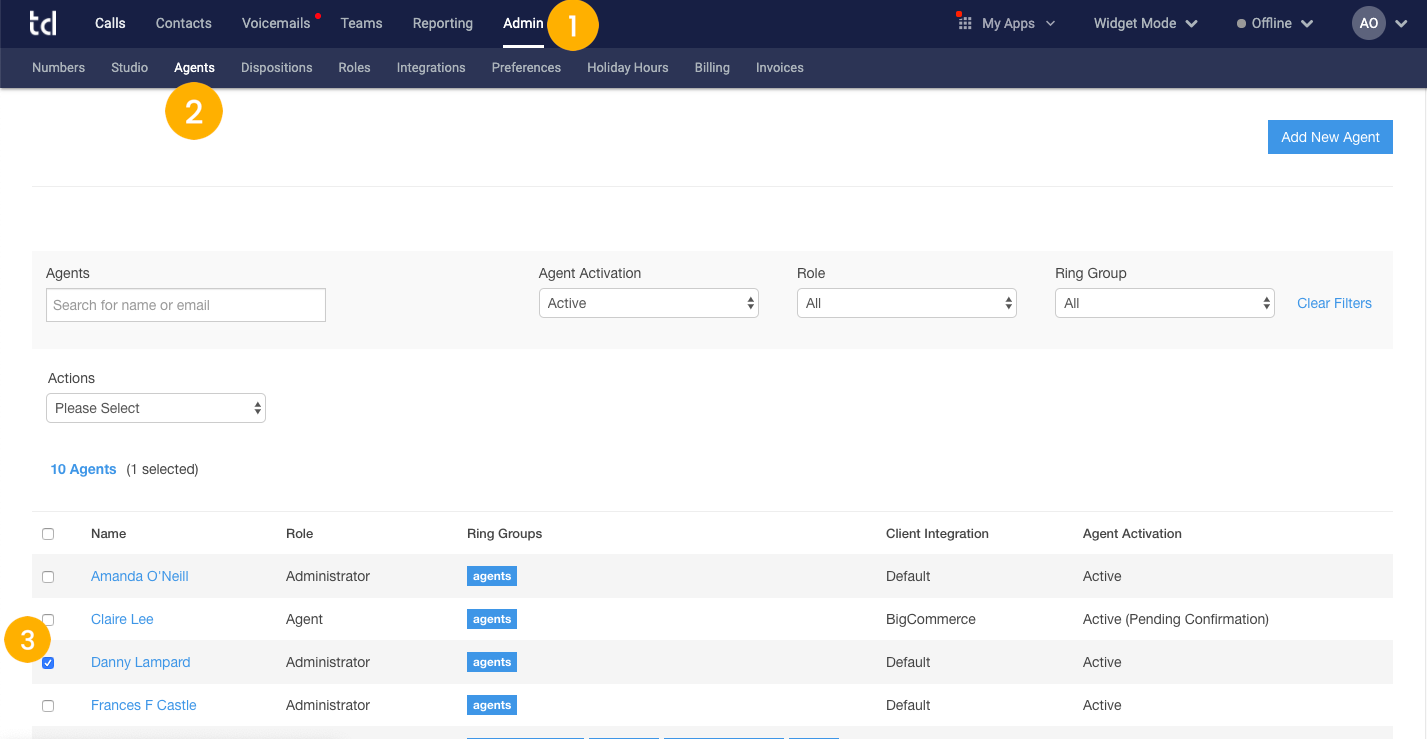The width and height of the screenshot is (1427, 739).
Task: Open Frances F Castle agent link
Action: click(144, 705)
